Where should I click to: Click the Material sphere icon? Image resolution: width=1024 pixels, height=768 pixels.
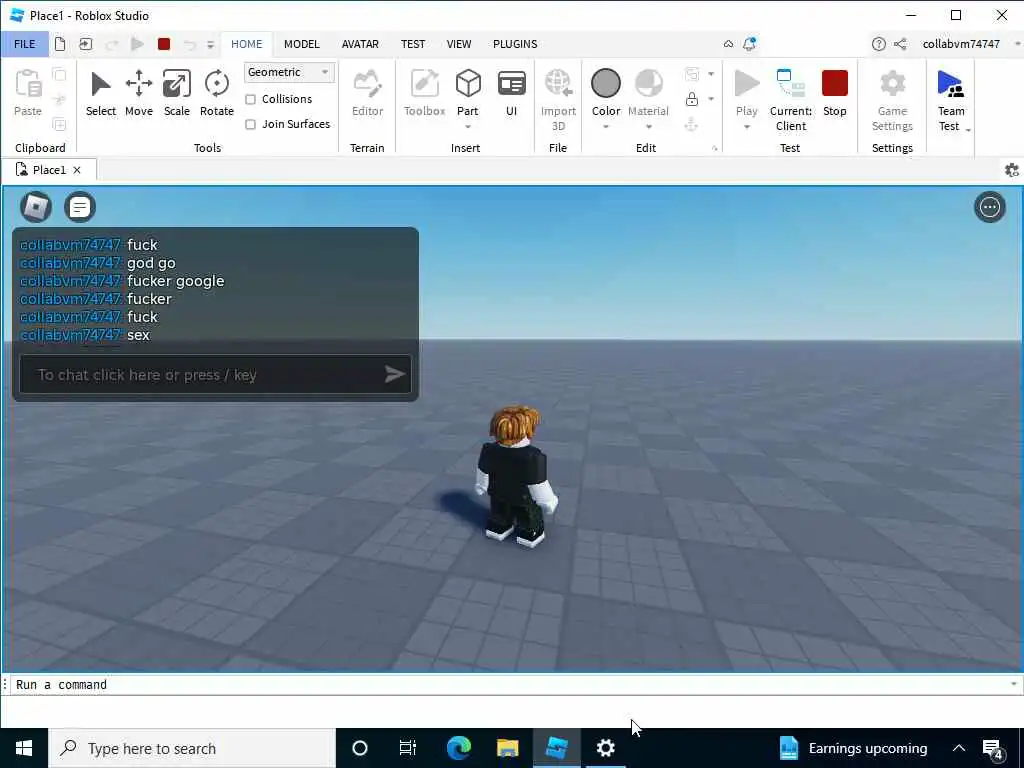coord(648,84)
